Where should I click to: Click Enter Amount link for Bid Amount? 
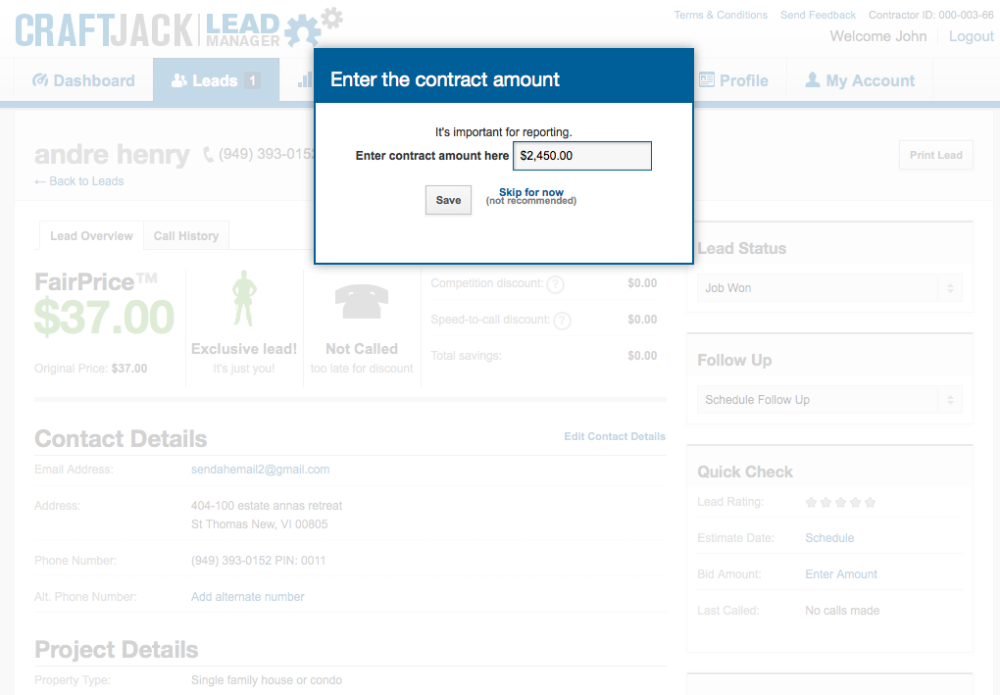click(841, 574)
